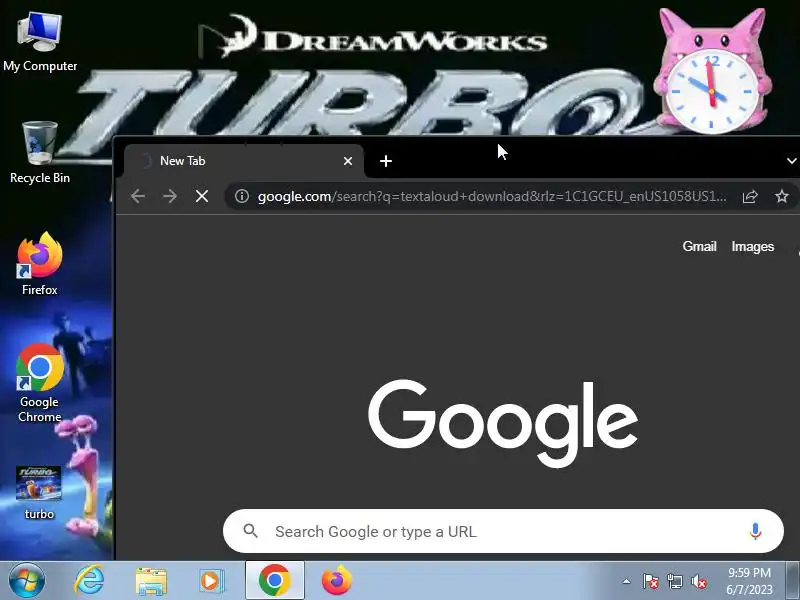This screenshot has width=800, height=600.
Task: Open muted volume speaker tray icon
Action: click(x=698, y=581)
